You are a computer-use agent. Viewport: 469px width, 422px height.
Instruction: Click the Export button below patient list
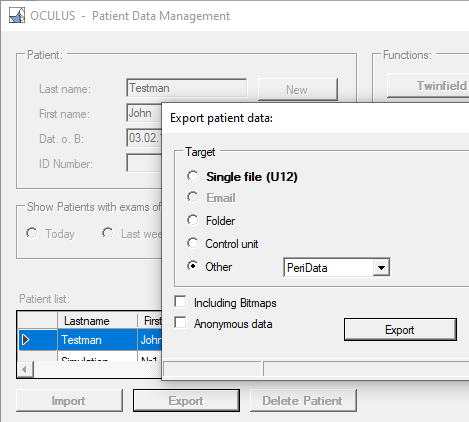click(186, 400)
